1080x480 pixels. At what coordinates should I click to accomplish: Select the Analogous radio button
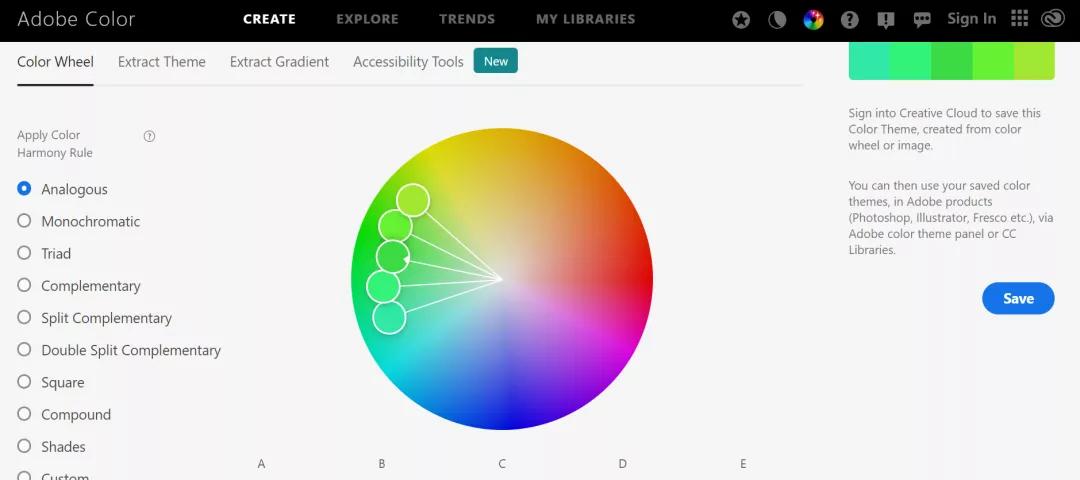(x=24, y=189)
